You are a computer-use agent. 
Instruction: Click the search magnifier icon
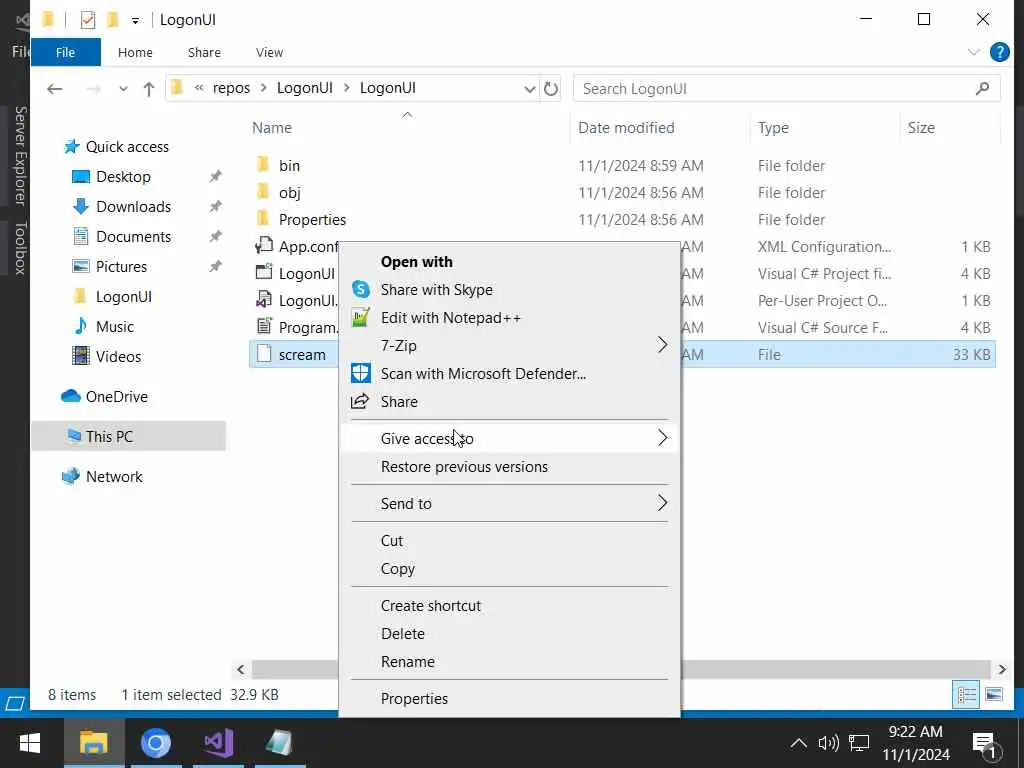pos(982,88)
